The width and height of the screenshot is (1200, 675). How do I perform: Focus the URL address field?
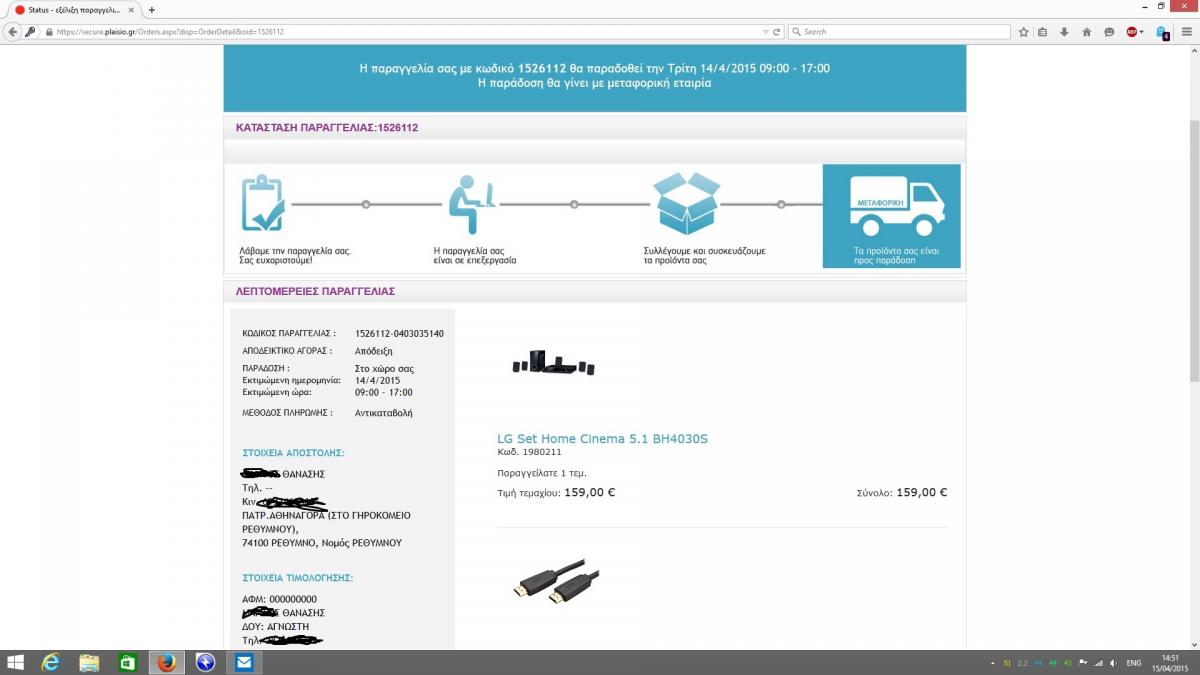pos(405,32)
